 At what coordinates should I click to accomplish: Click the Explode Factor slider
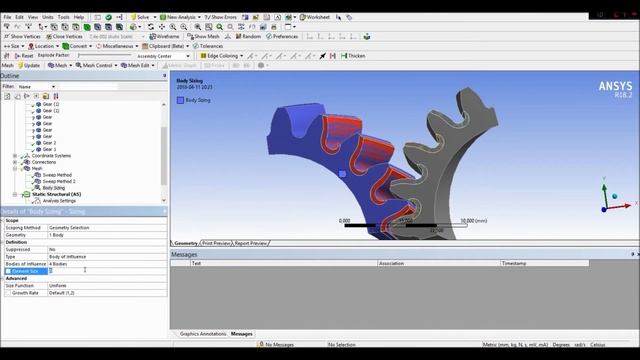[x=105, y=55]
